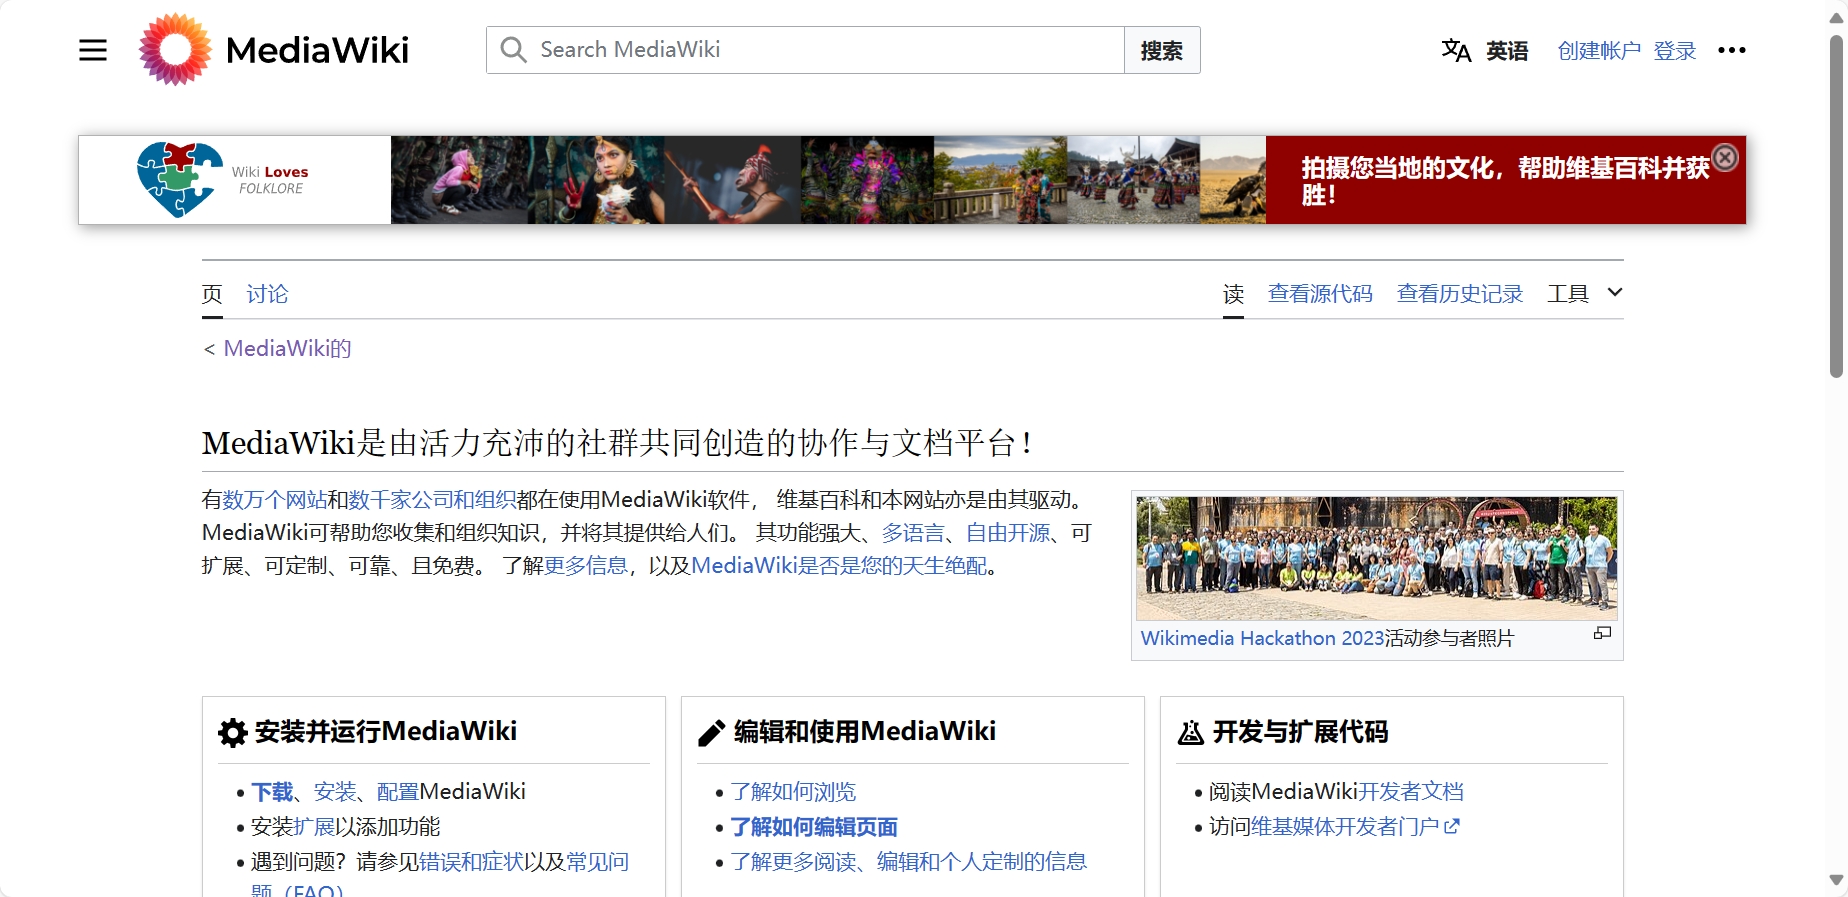Open the 了解更多阅读、编辑和个人定制的信息 link
This screenshot has height=897, width=1848.
908,862
